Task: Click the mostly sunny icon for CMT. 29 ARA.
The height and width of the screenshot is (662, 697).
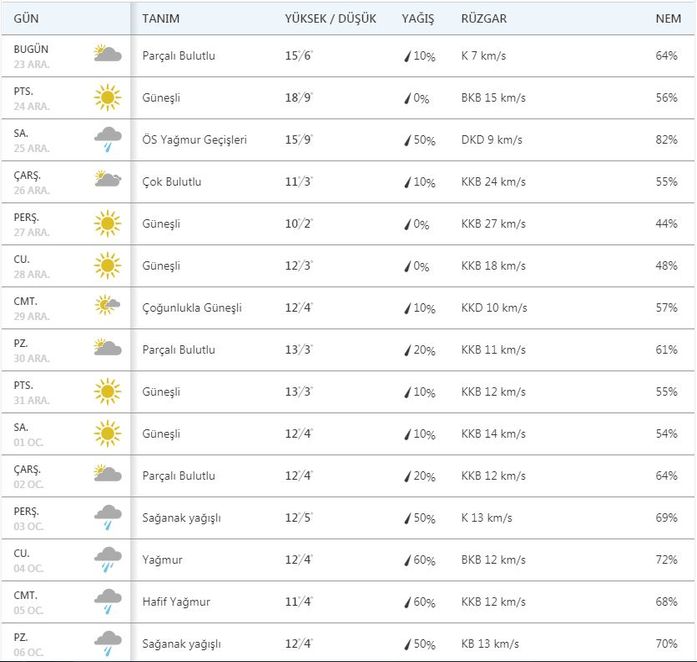Action: click(x=107, y=306)
